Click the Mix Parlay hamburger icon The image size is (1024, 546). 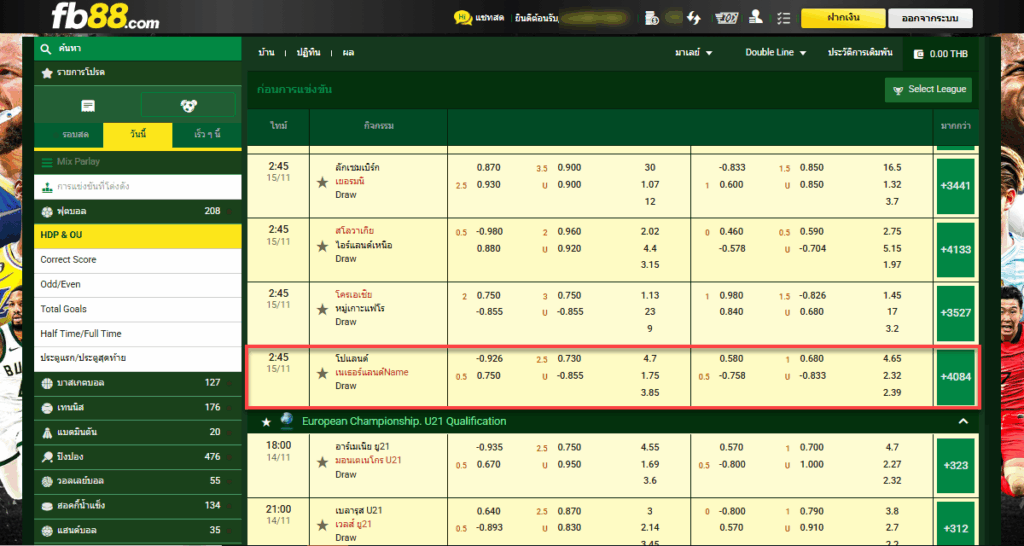click(x=47, y=162)
